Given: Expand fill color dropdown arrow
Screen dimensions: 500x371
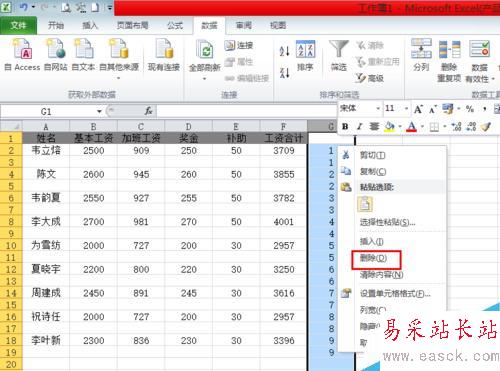Looking at the screenshot, I should [400, 127].
